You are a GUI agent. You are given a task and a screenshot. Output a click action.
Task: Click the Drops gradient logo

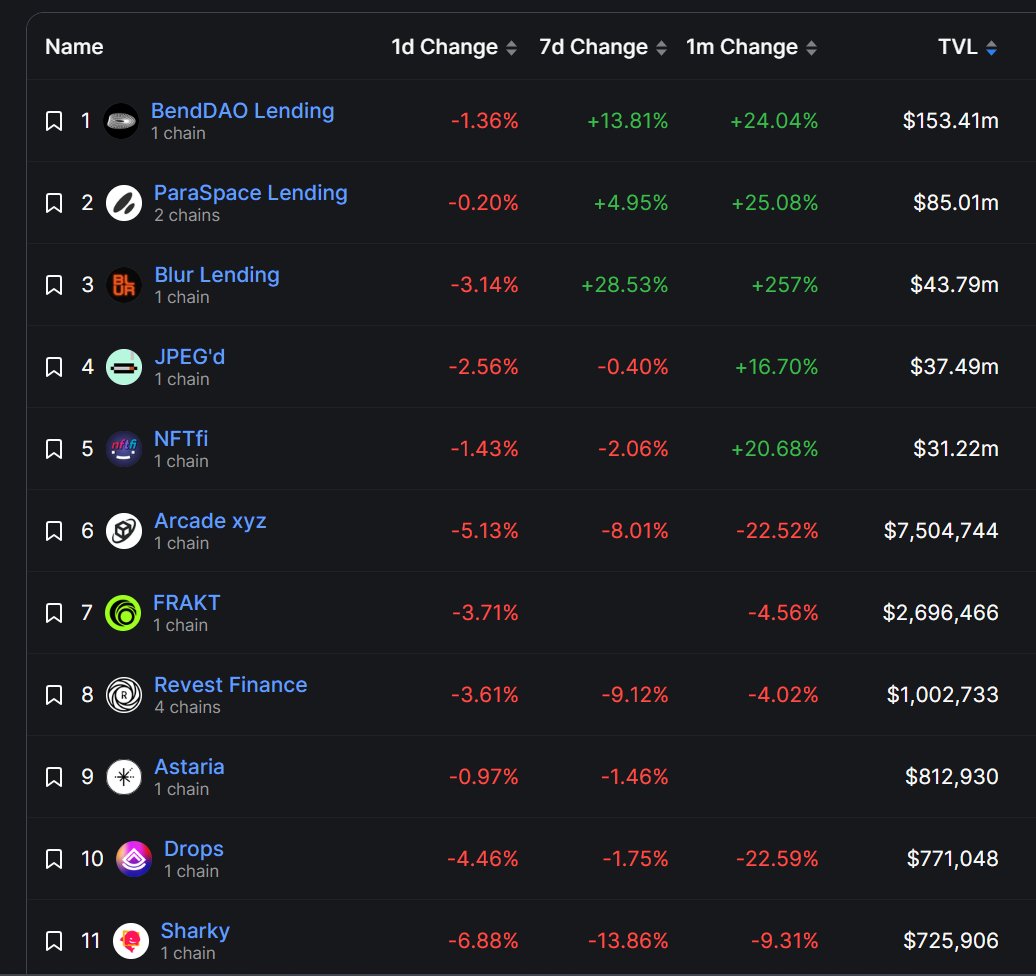coord(133,858)
